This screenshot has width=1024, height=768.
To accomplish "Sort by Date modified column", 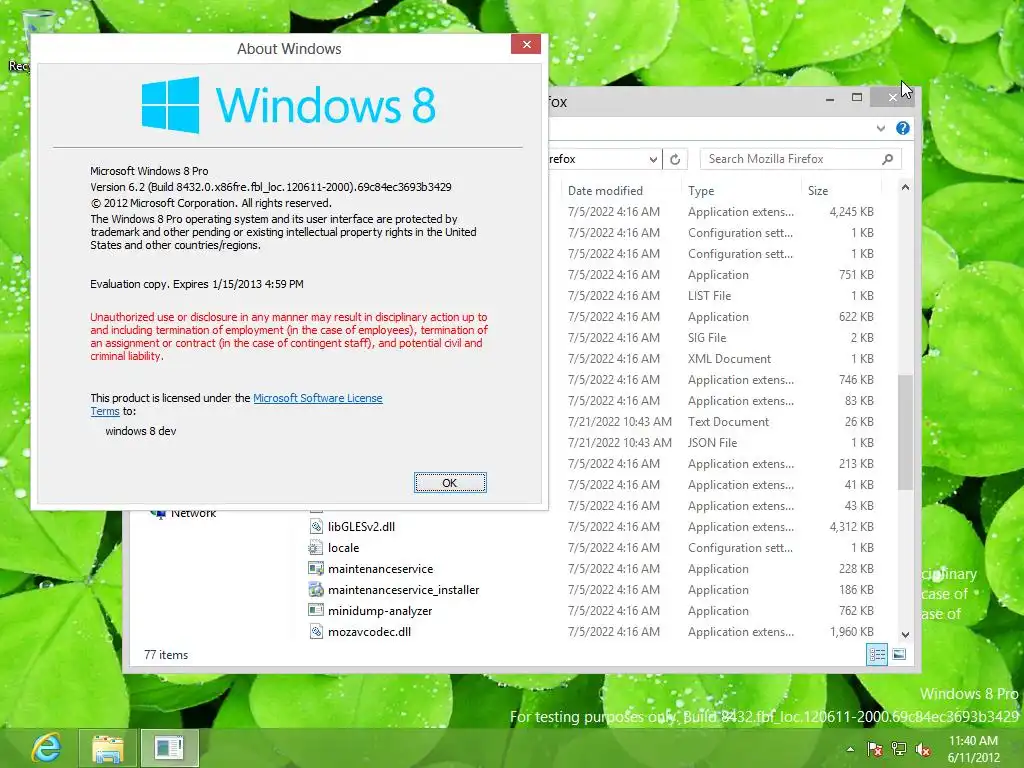I will coord(605,191).
